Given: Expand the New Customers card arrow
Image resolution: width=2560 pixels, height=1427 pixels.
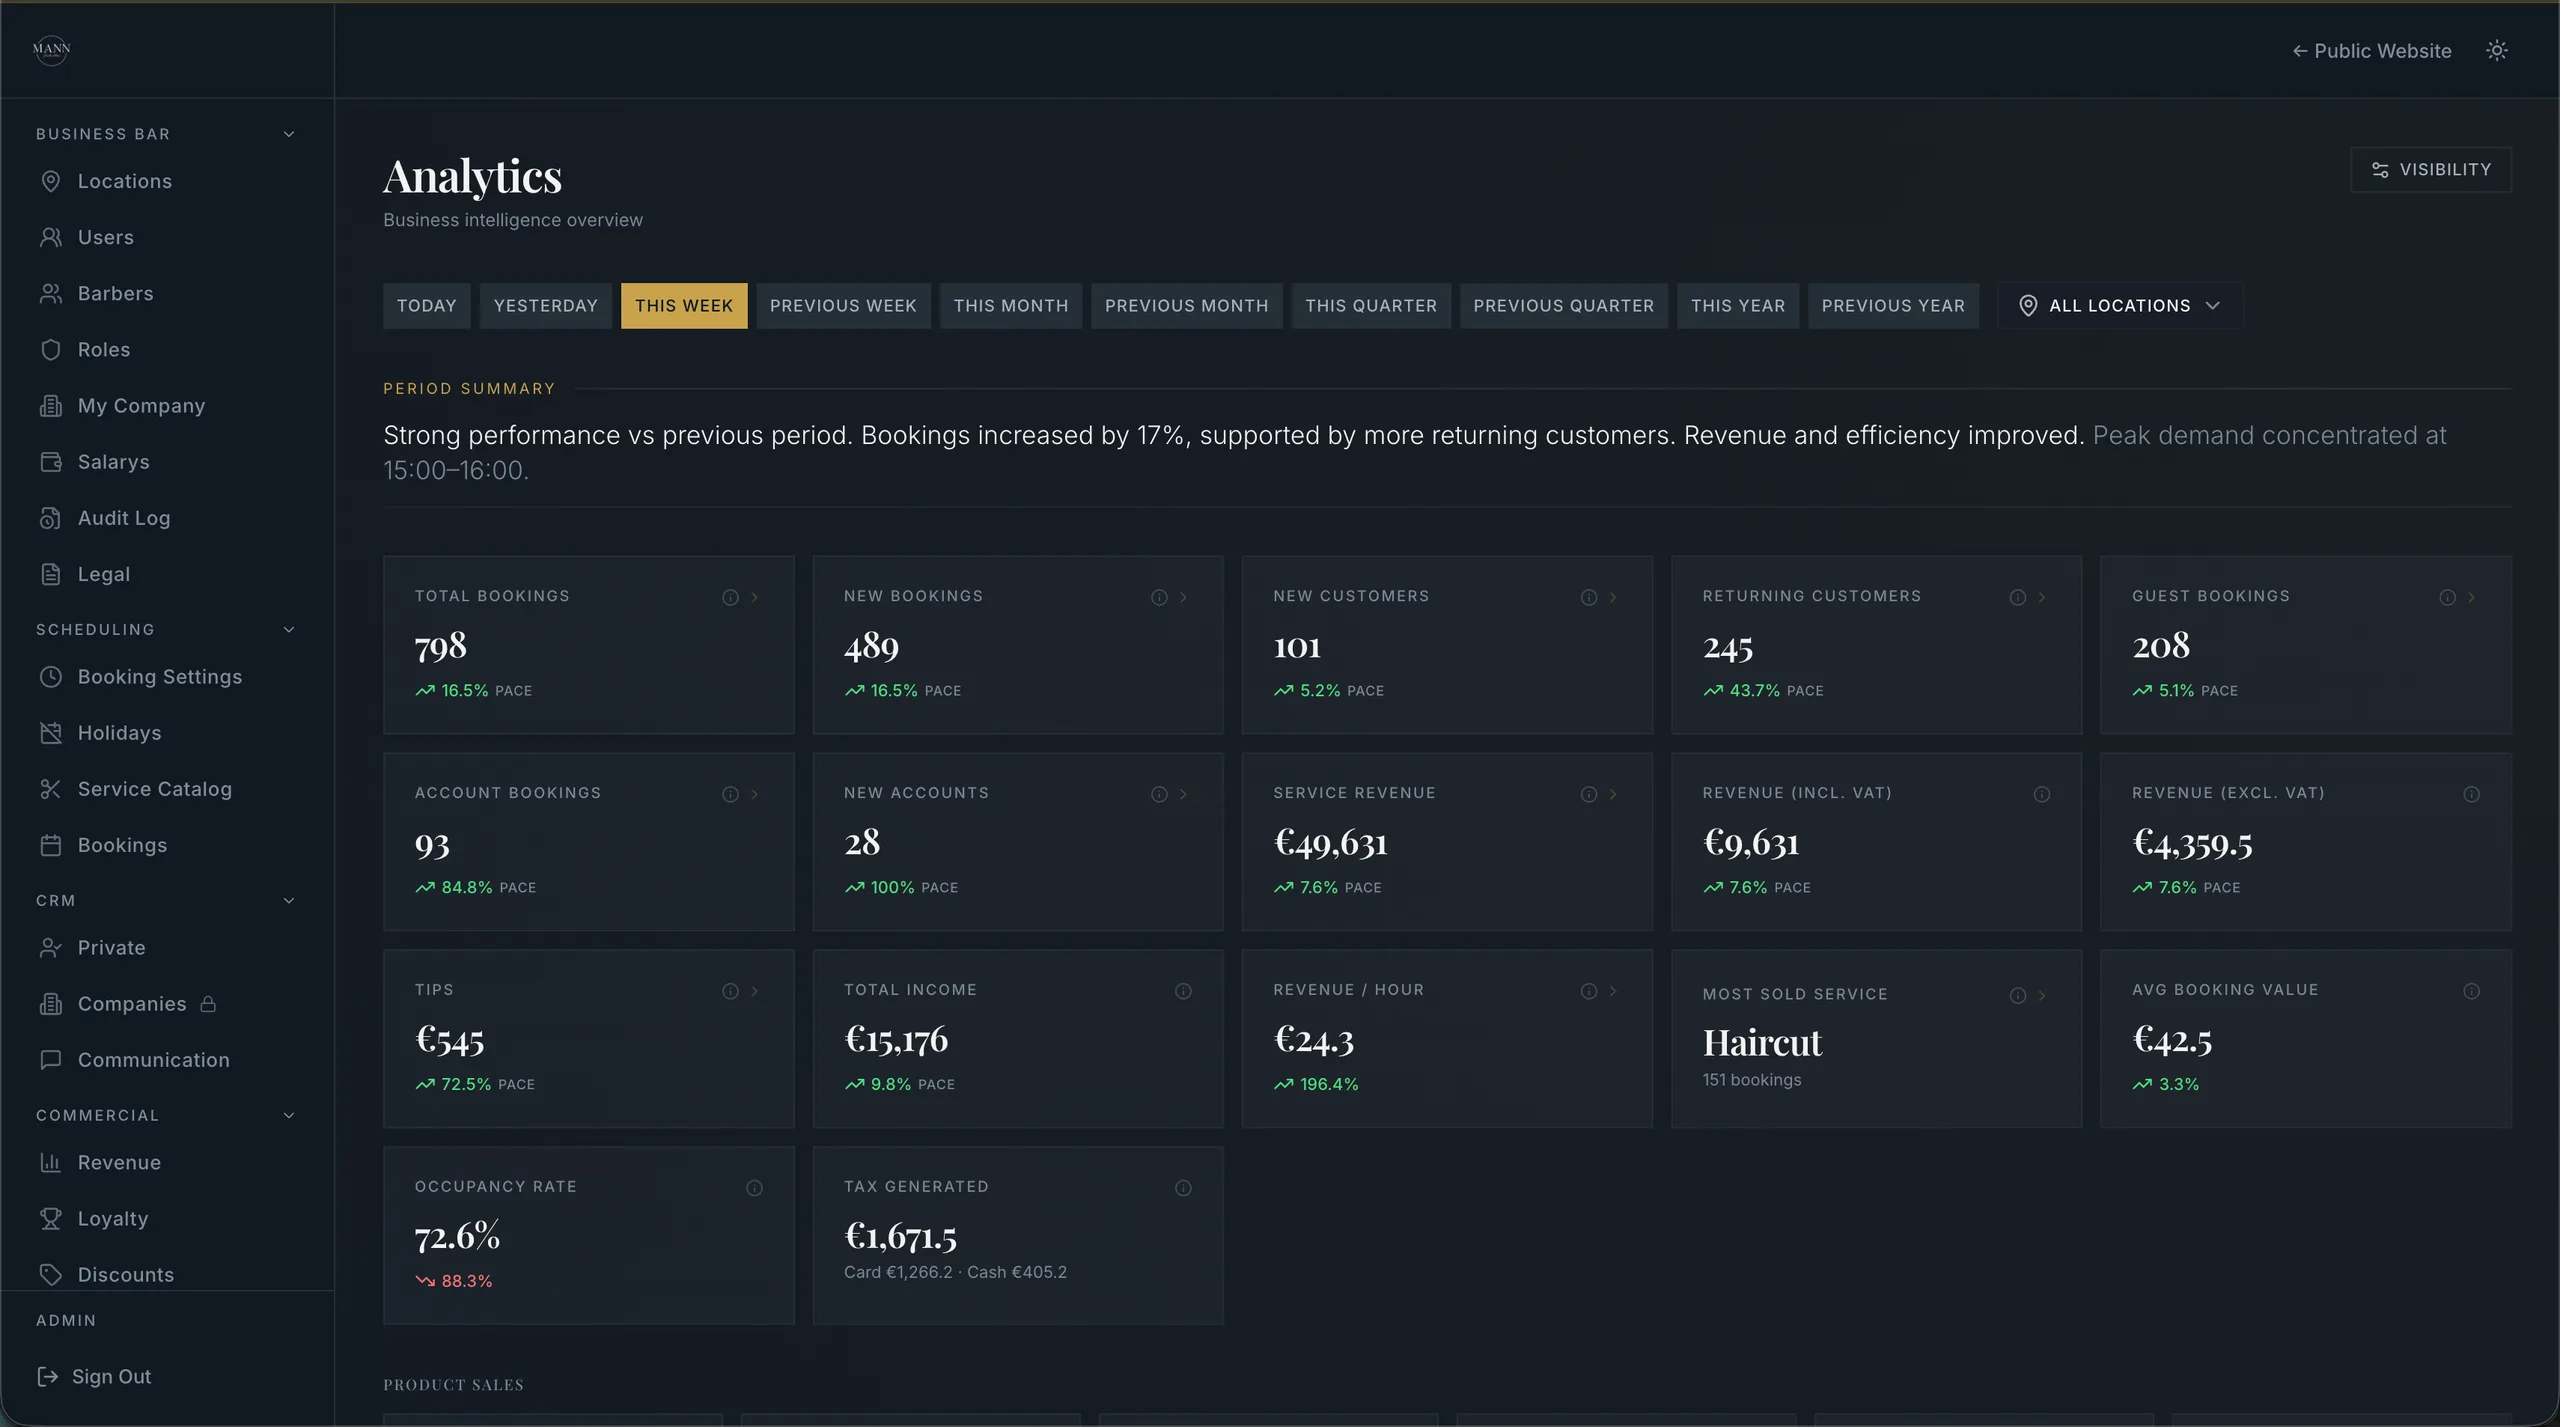Looking at the screenshot, I should point(1613,598).
